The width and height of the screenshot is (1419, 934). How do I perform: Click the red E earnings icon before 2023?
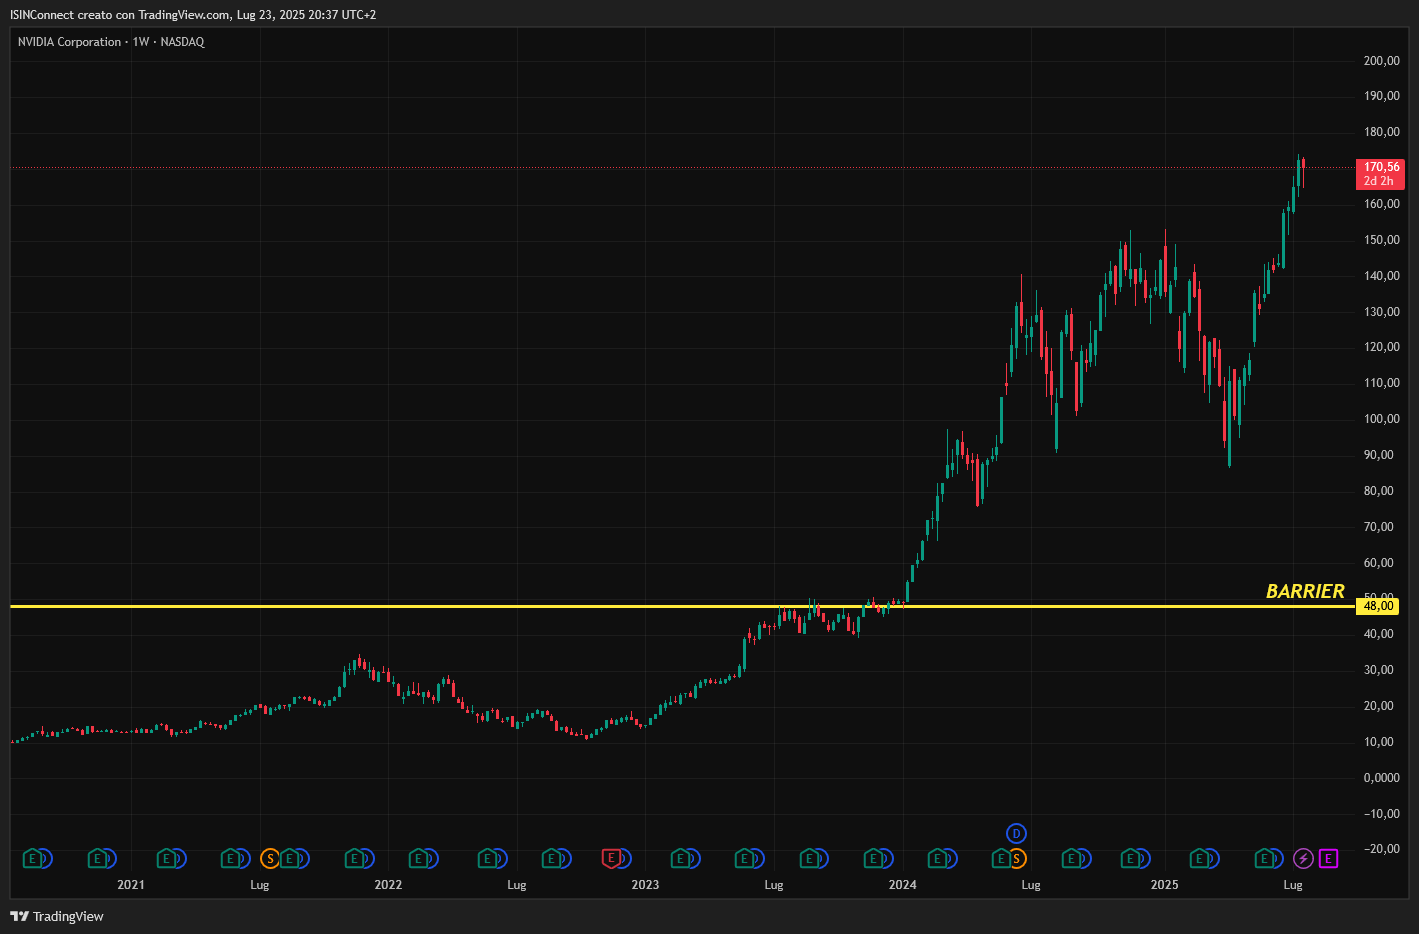pyautogui.click(x=610, y=858)
